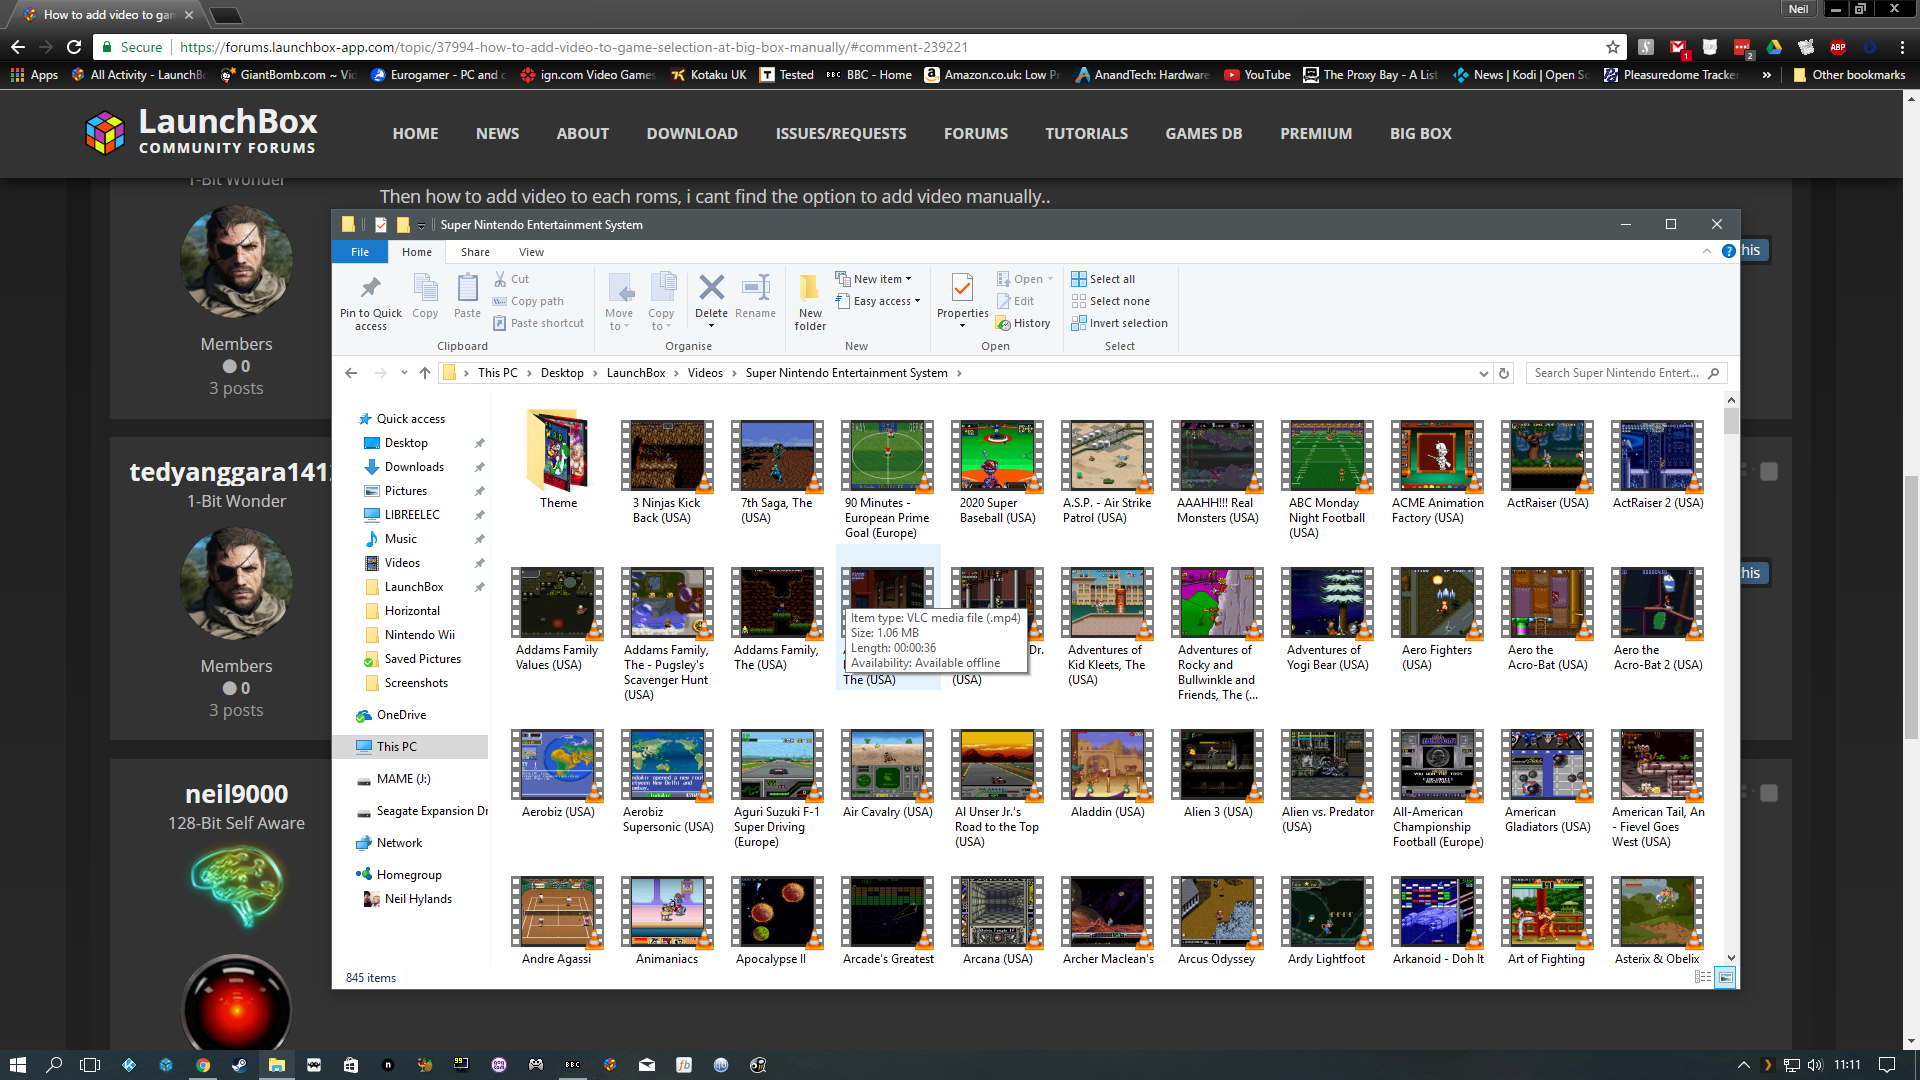The image size is (1920, 1080).
Task: Click Explorer back navigation arrow
Action: pos(351,373)
